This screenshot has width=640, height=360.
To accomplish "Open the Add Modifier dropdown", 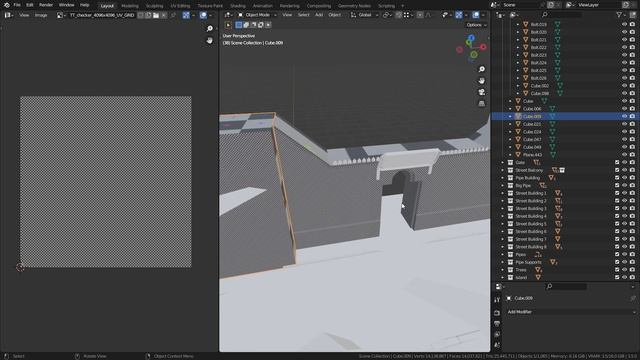I will [x=571, y=312].
